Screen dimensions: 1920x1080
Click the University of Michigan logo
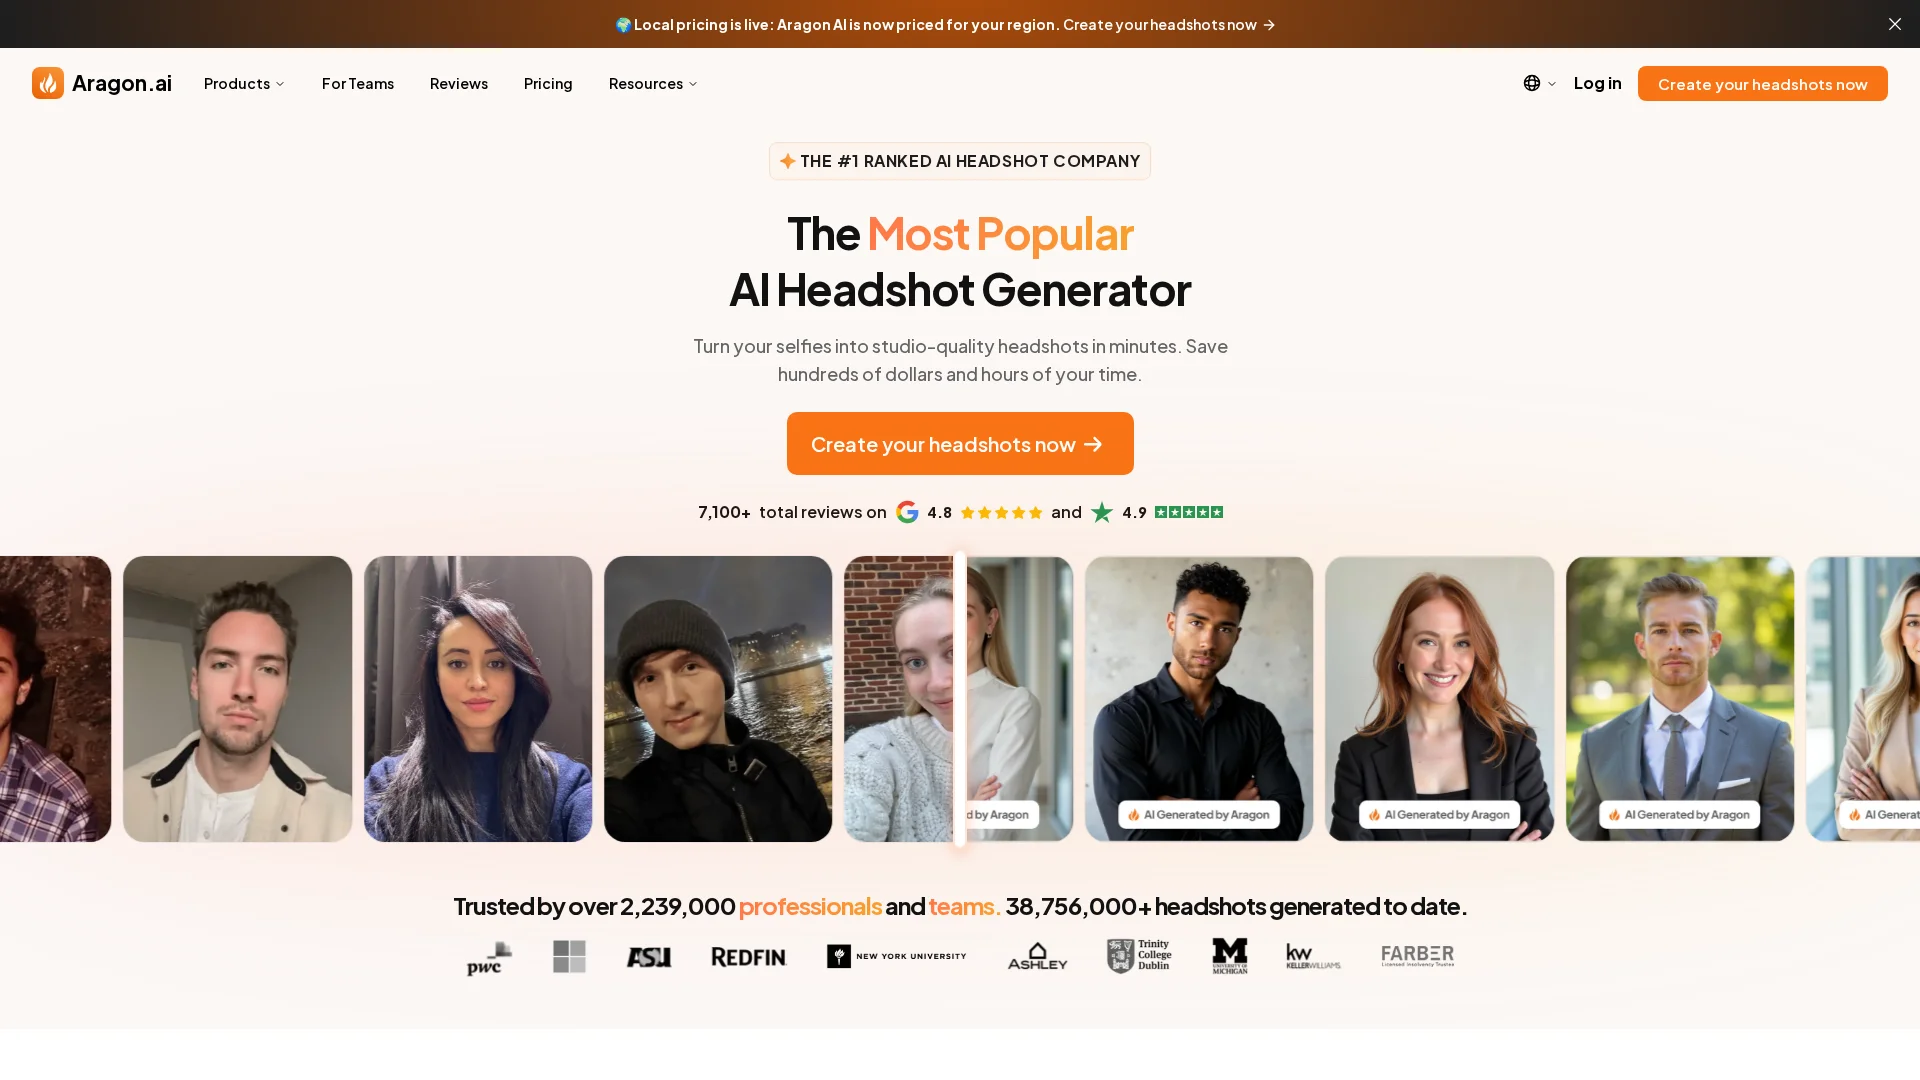pyautogui.click(x=1229, y=956)
